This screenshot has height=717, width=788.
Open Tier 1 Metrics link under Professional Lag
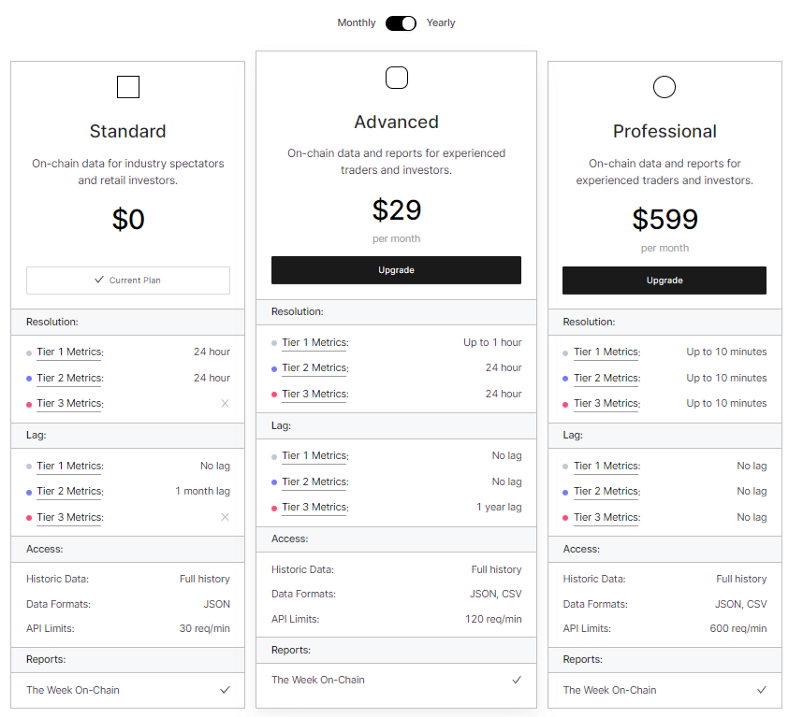pyautogui.click(x=607, y=466)
